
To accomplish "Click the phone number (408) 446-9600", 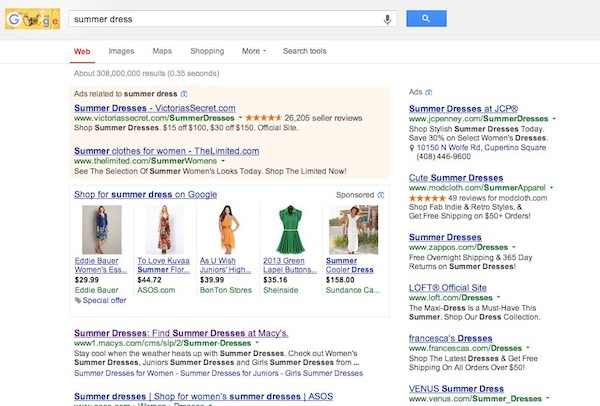I will tap(443, 157).
